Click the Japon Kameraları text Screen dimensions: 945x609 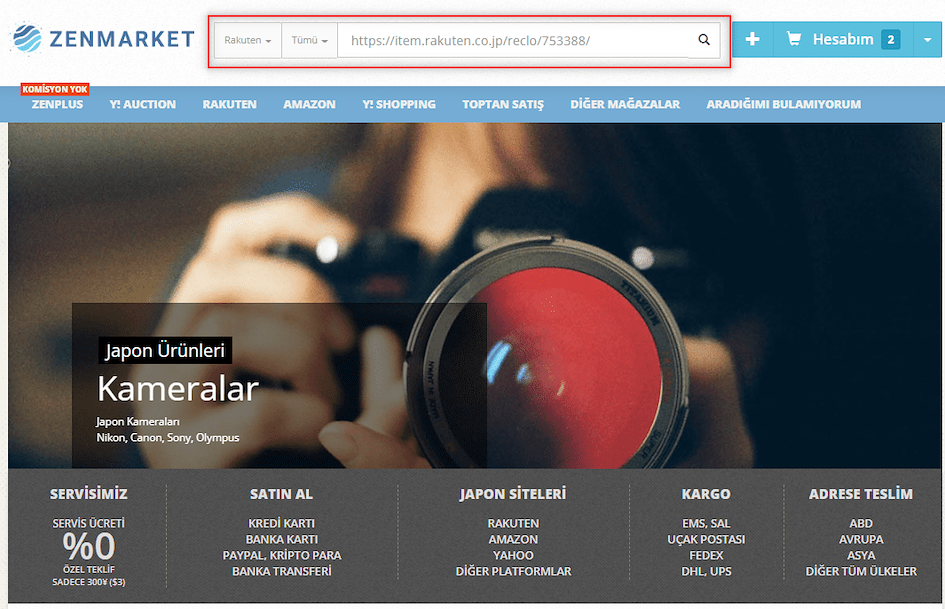[x=137, y=421]
